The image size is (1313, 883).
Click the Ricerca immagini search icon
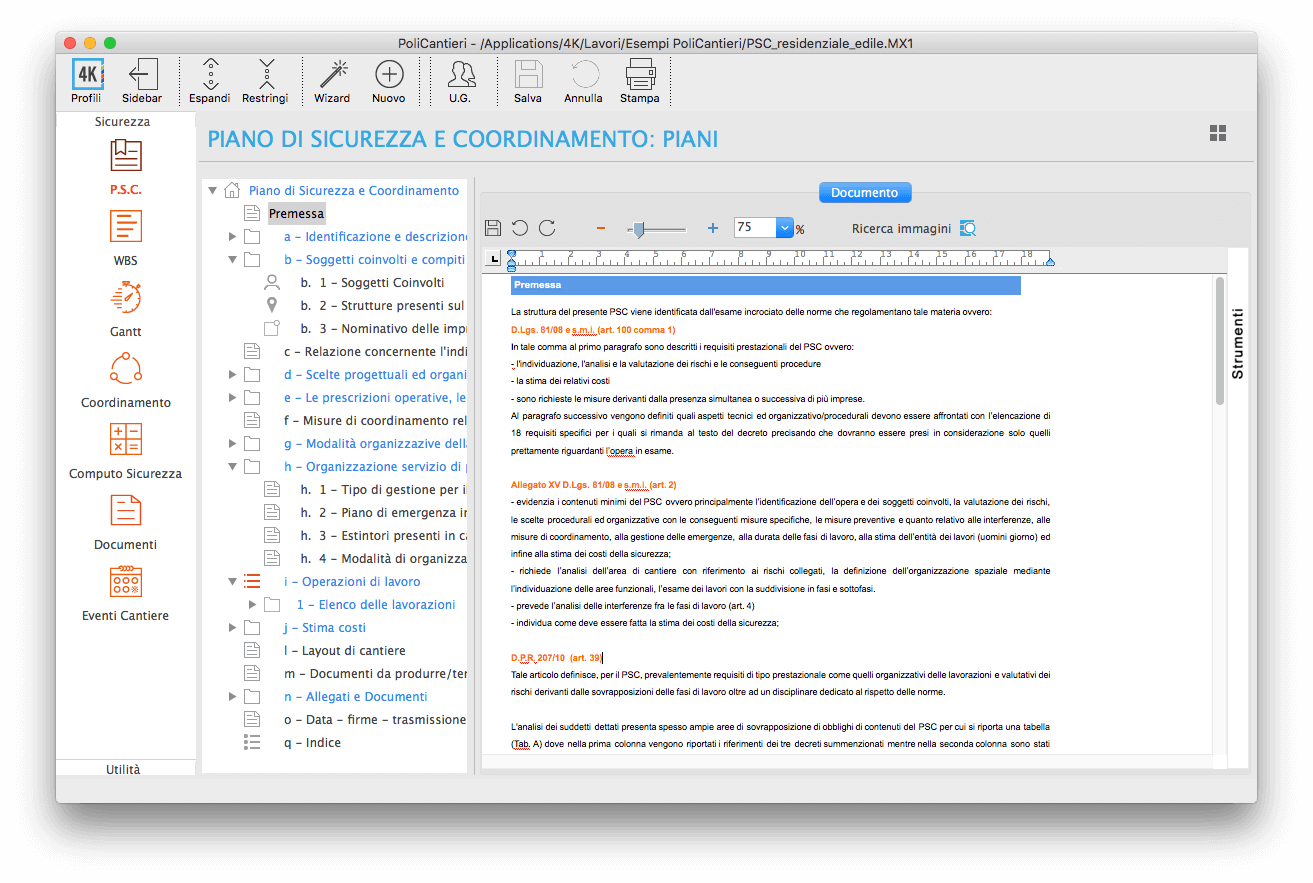(x=967, y=228)
